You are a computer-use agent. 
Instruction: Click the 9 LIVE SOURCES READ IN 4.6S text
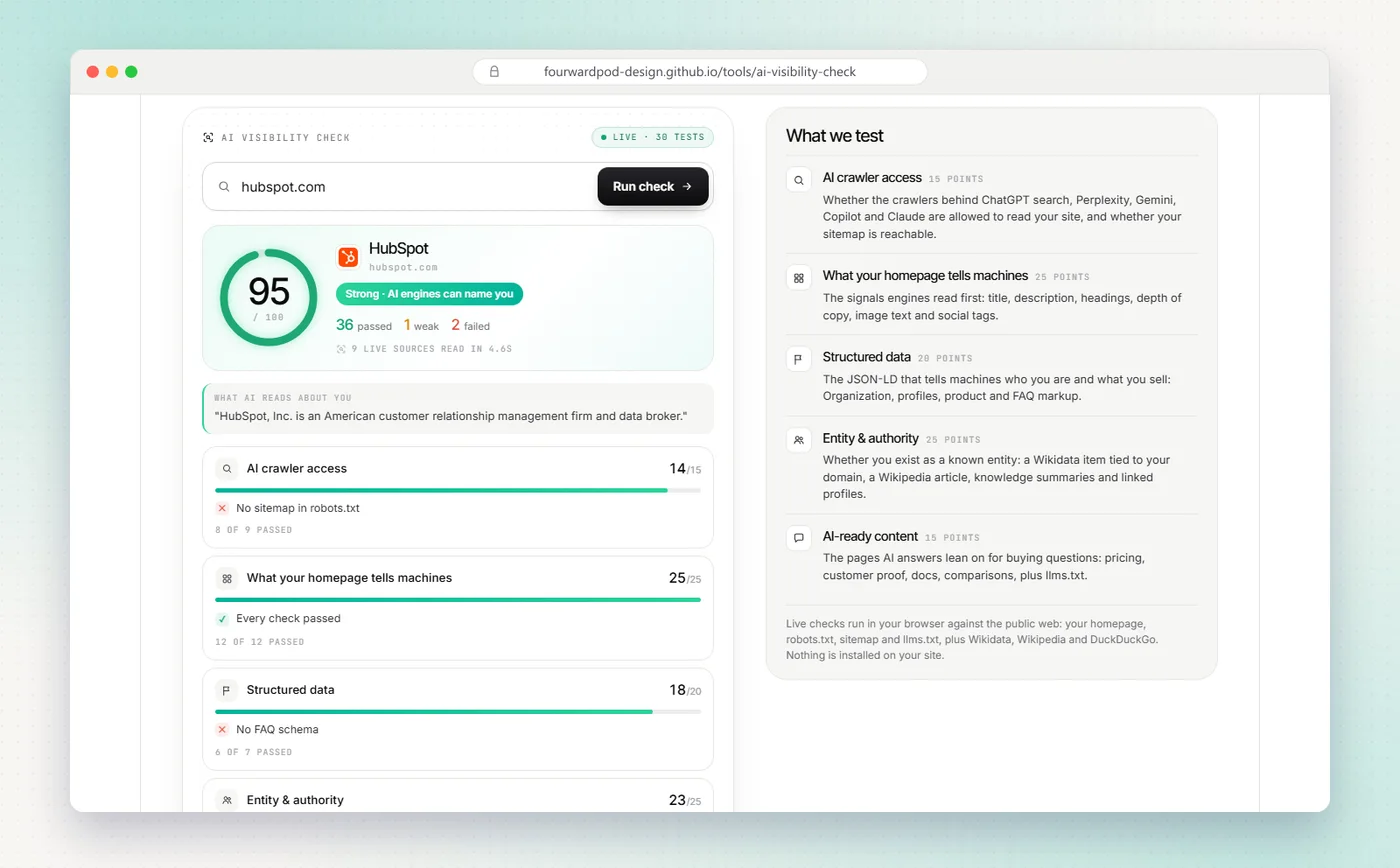pos(431,349)
